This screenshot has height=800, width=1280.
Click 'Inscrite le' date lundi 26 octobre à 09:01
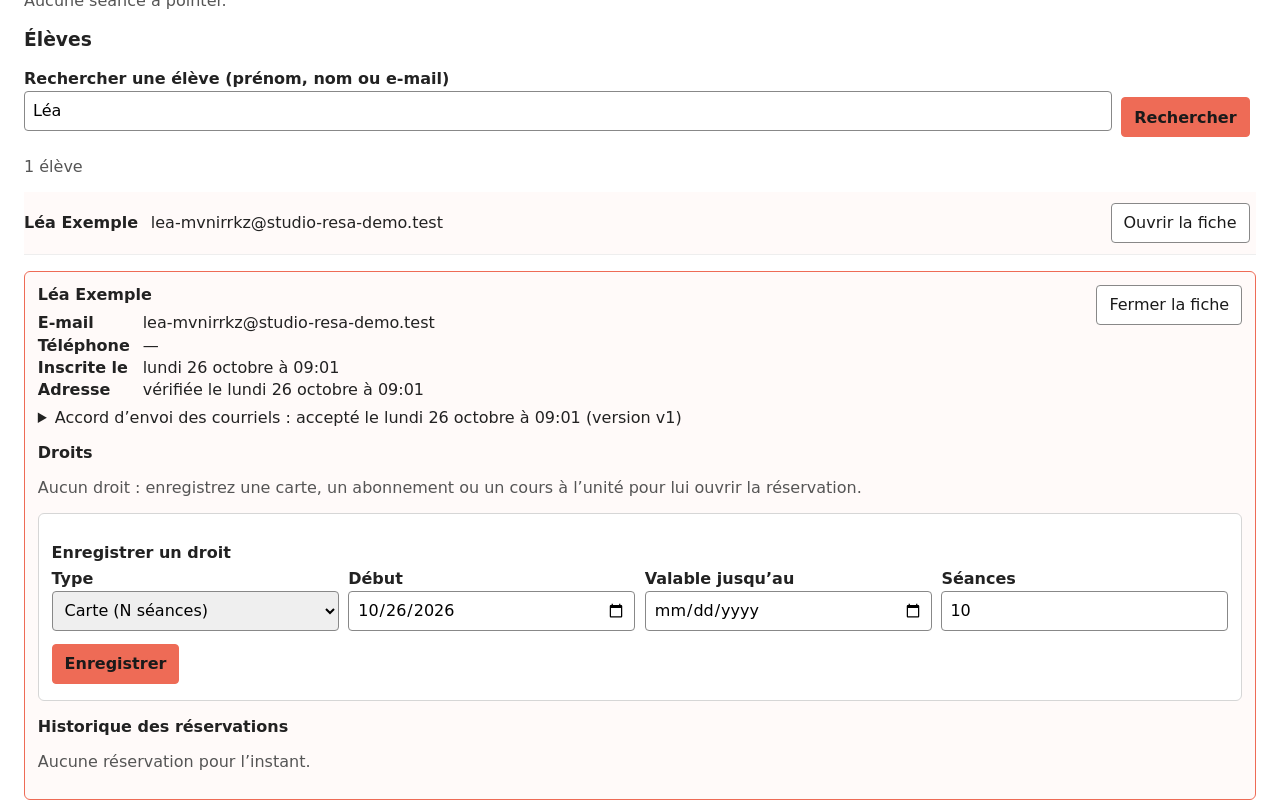(241, 368)
